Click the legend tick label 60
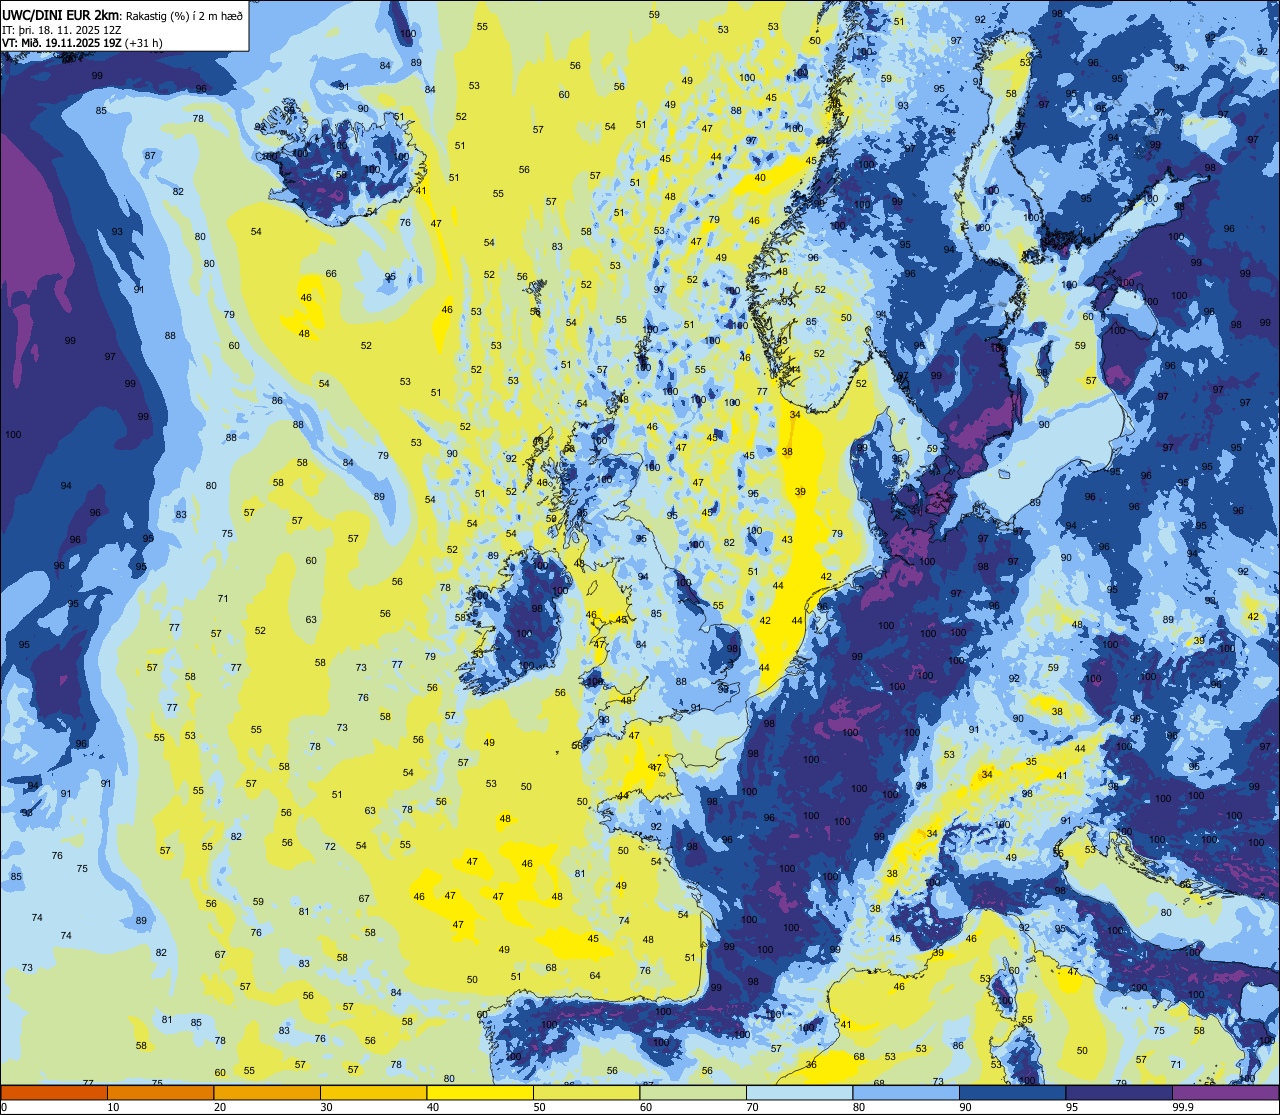 646,1107
